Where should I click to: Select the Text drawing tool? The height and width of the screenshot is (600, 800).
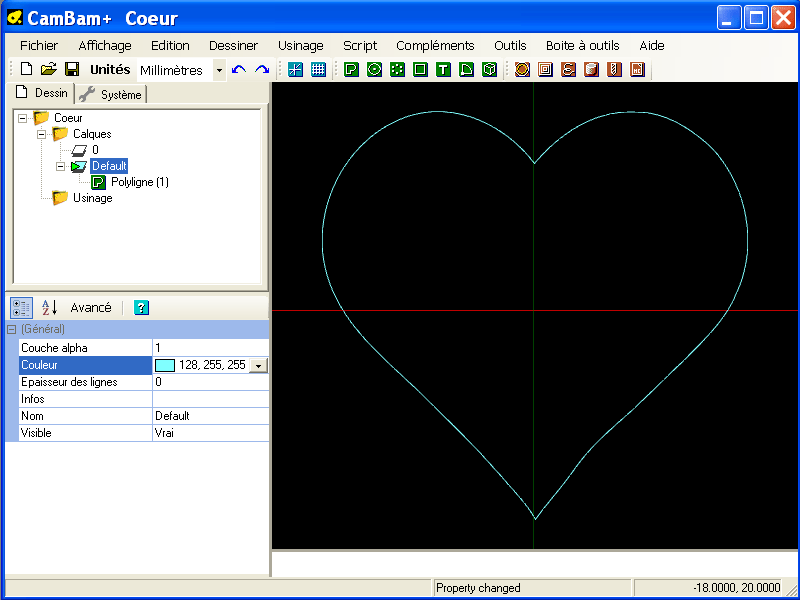point(443,69)
